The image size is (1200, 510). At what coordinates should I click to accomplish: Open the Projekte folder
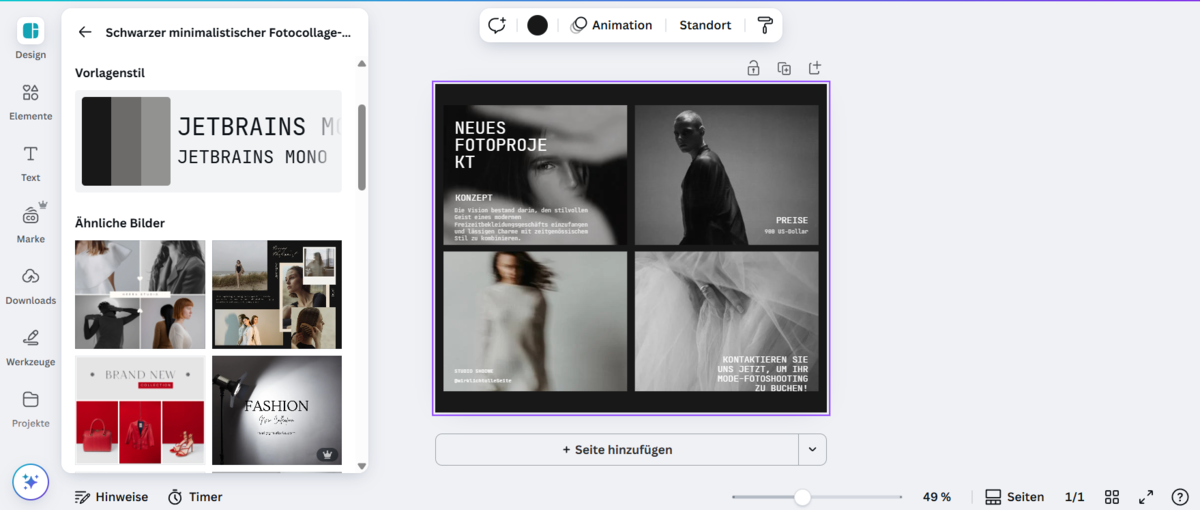tap(30, 400)
